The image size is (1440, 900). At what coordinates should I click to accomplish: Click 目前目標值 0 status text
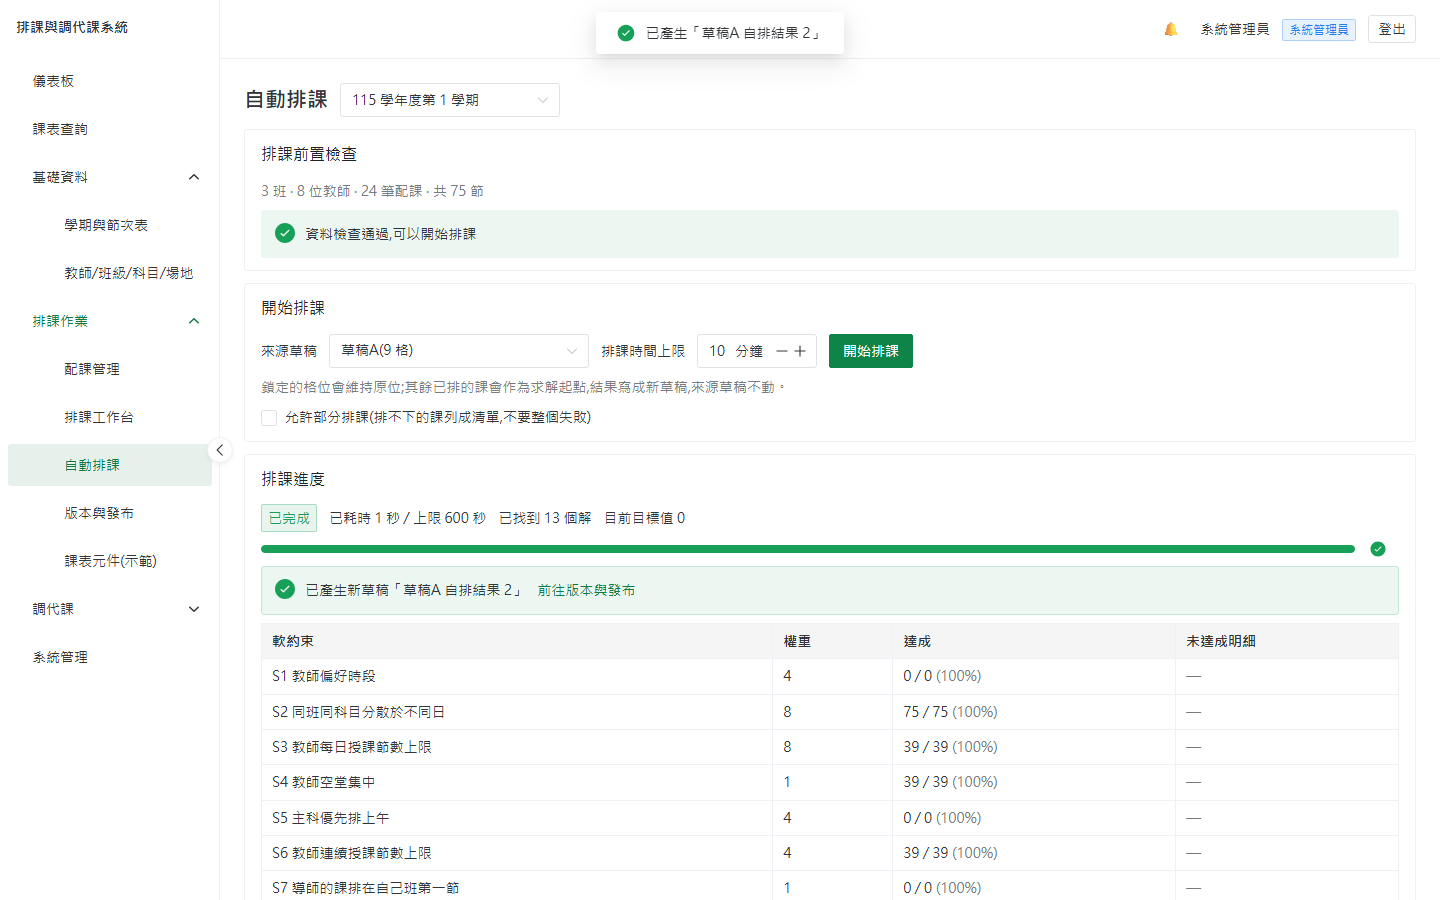(645, 518)
